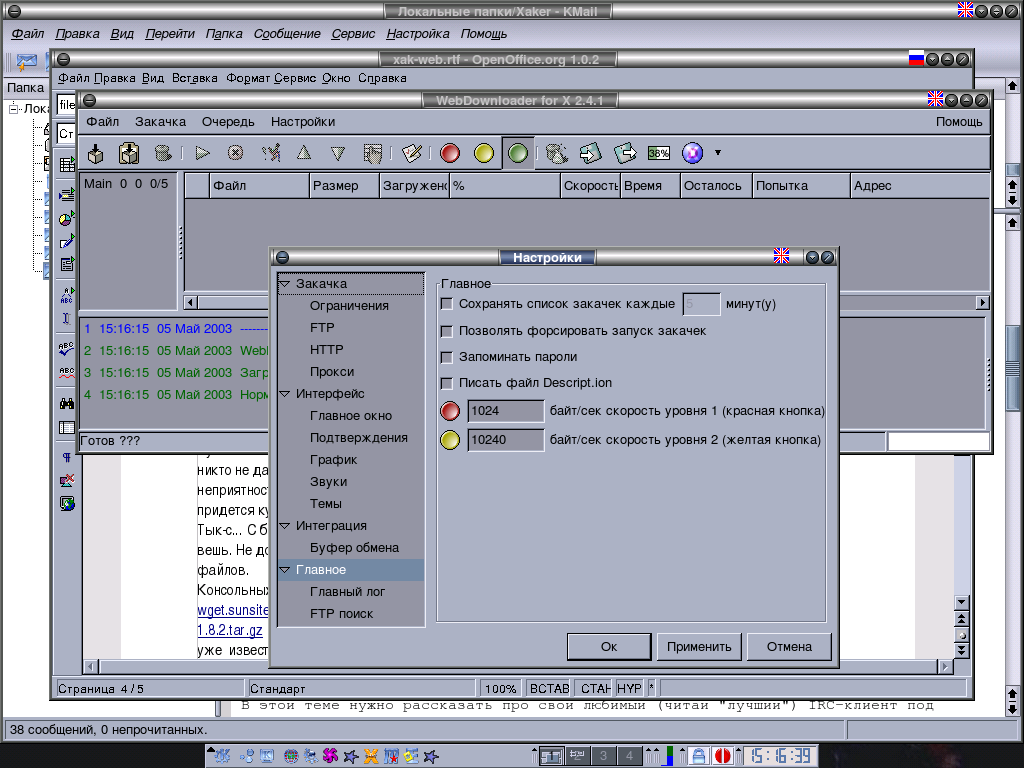
Task: Collapse the Главное settings tree branch arrow
Action: click(x=285, y=570)
